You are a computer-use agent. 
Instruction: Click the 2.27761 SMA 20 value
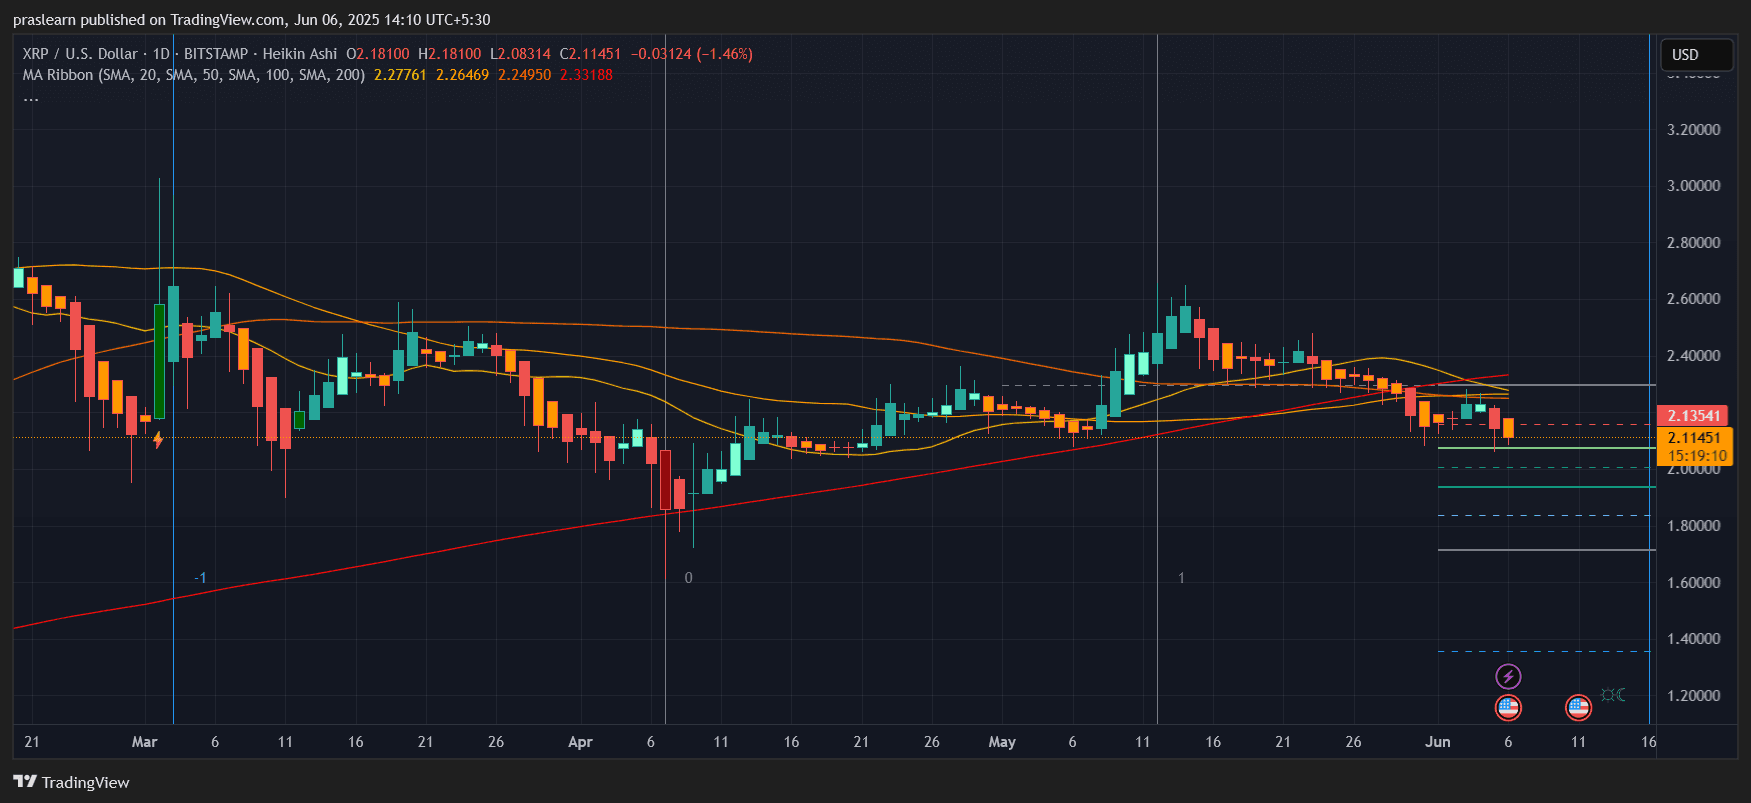400,75
